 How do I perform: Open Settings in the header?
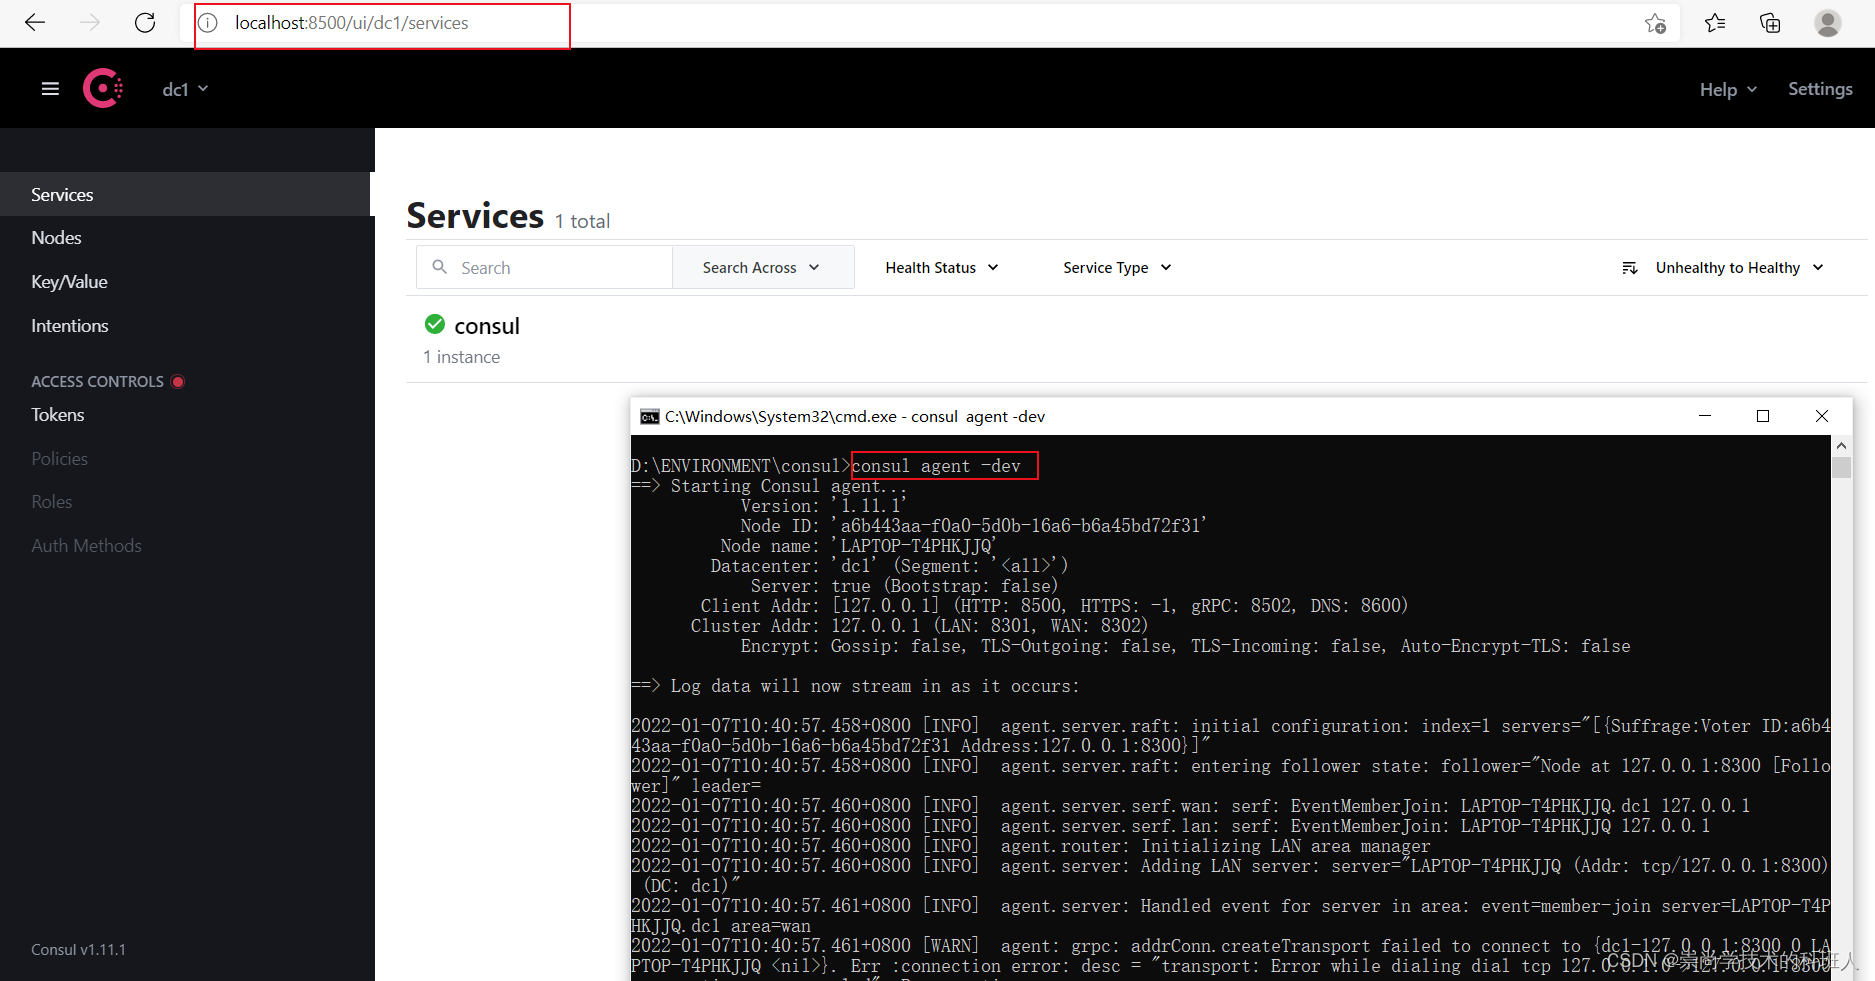pyautogui.click(x=1820, y=89)
